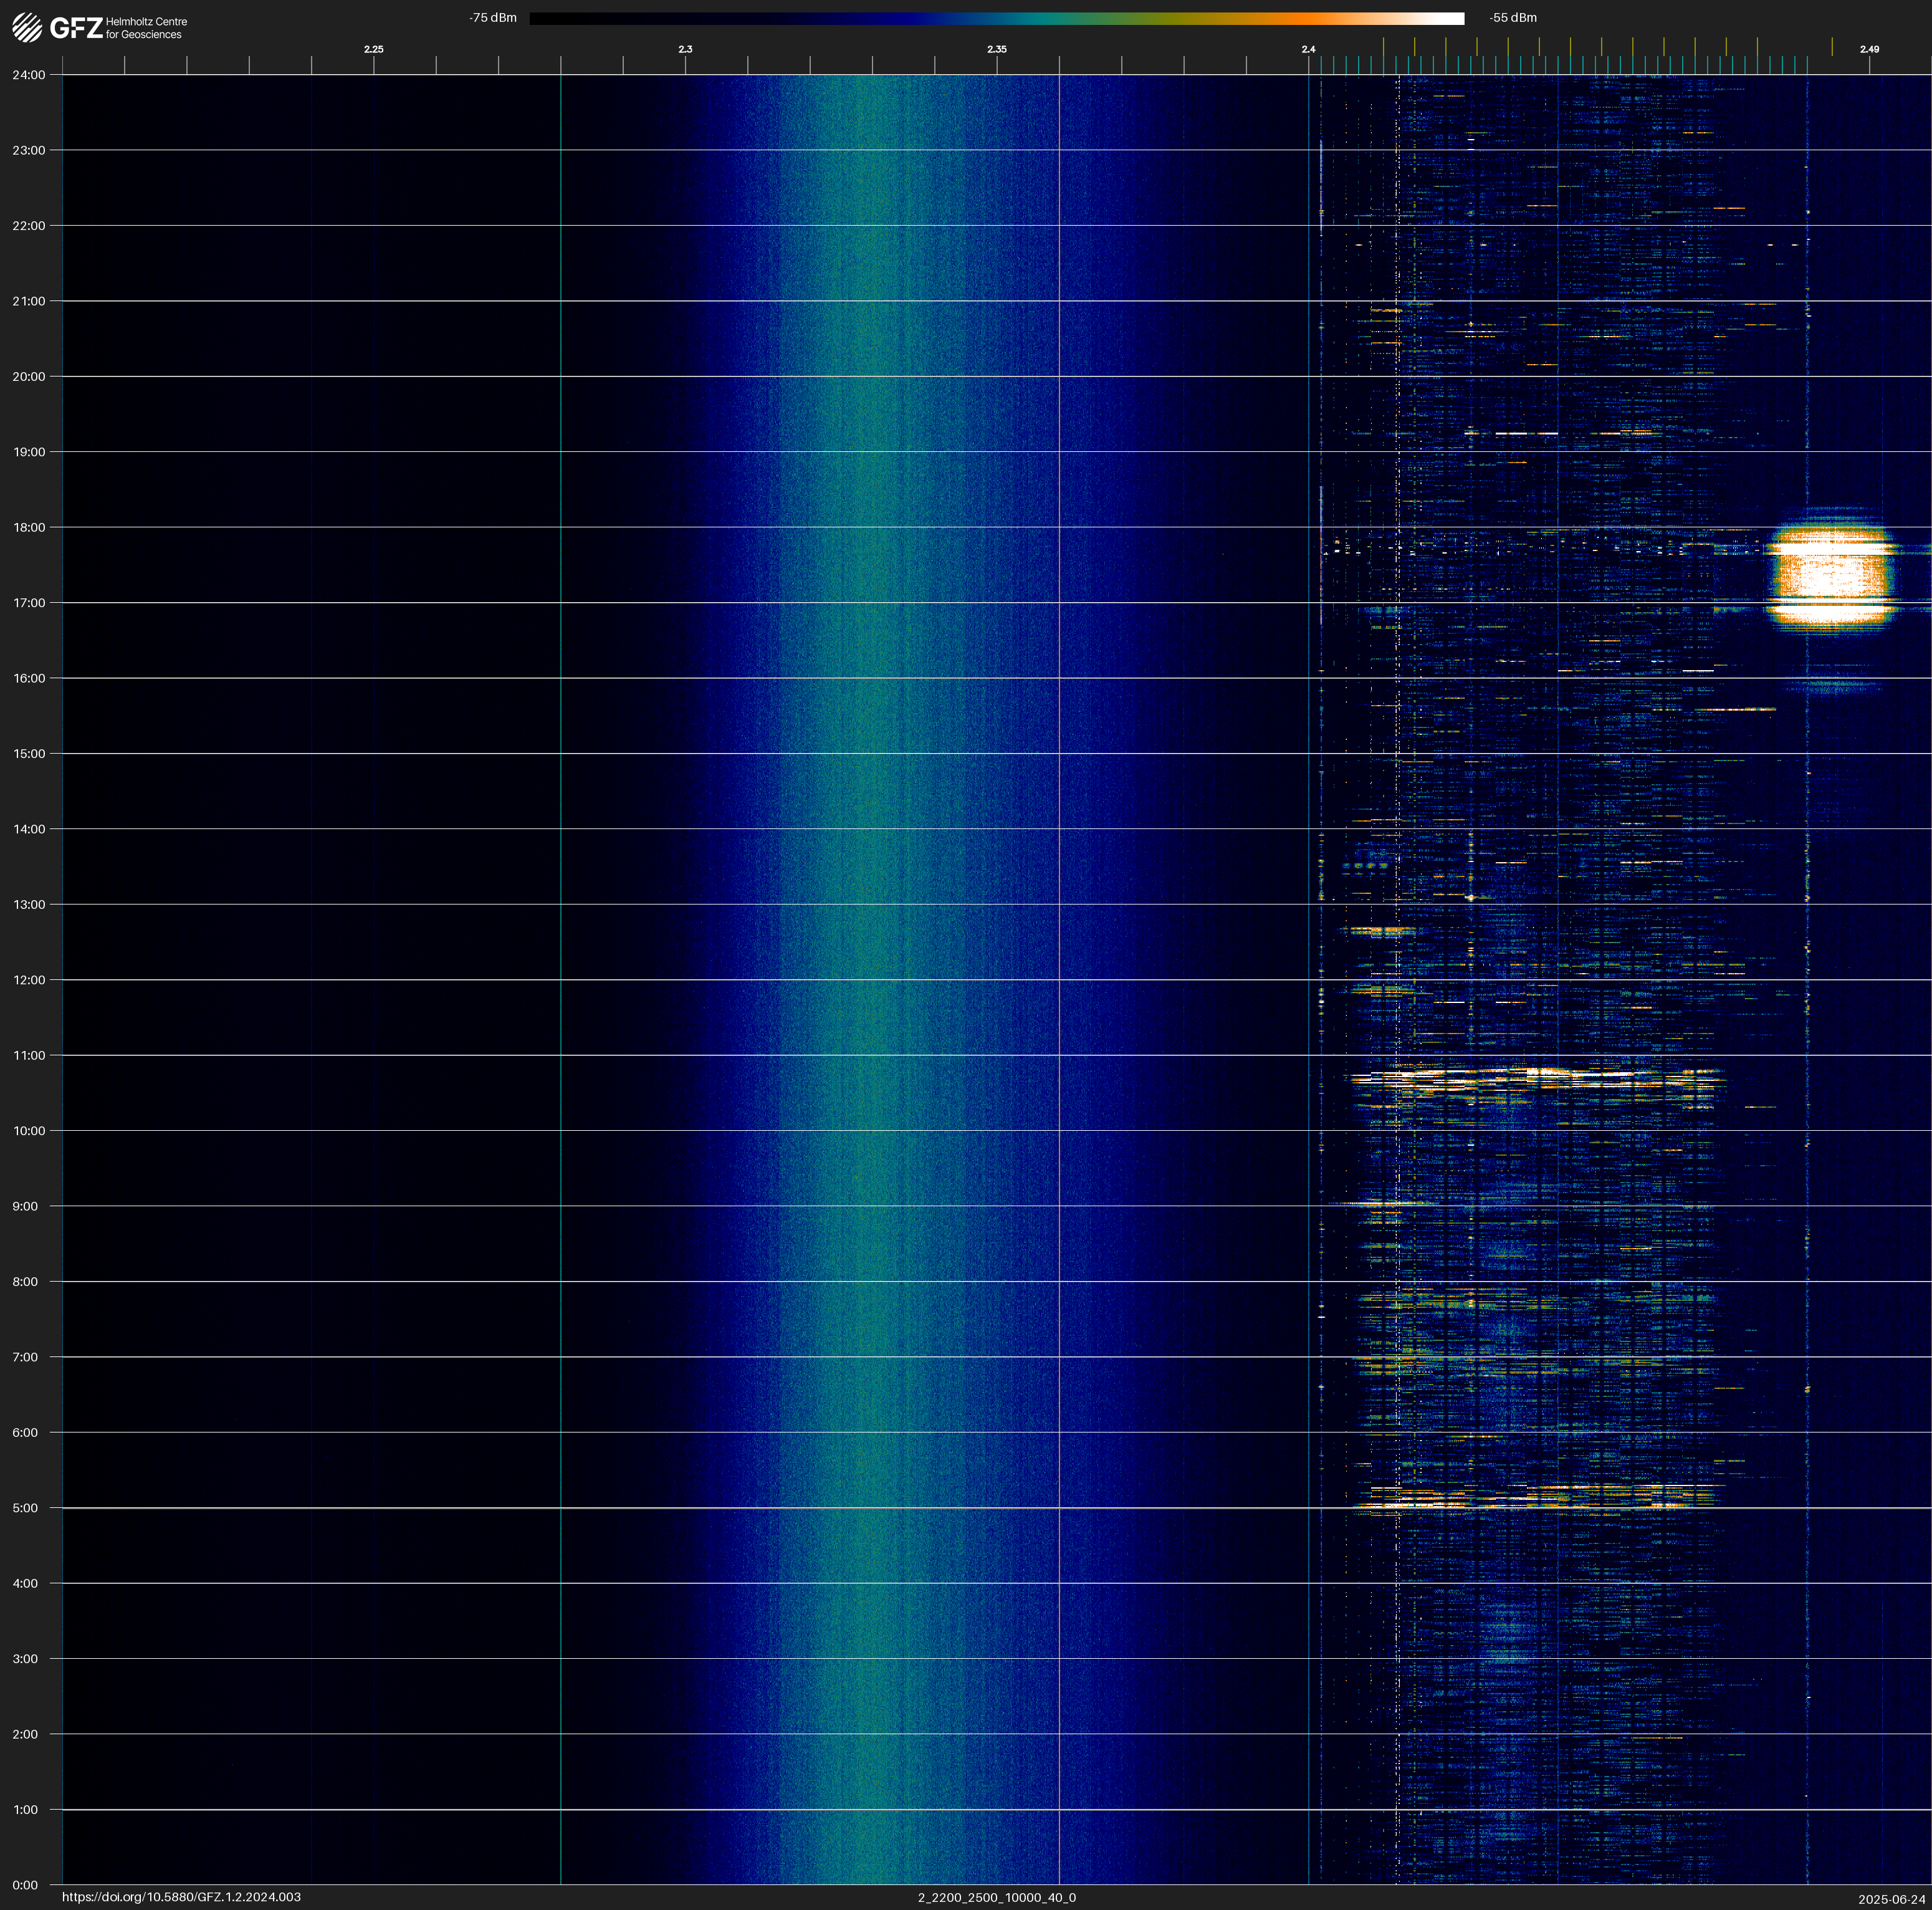
Task: Click the 24:00 time axis label
Action: (29, 75)
